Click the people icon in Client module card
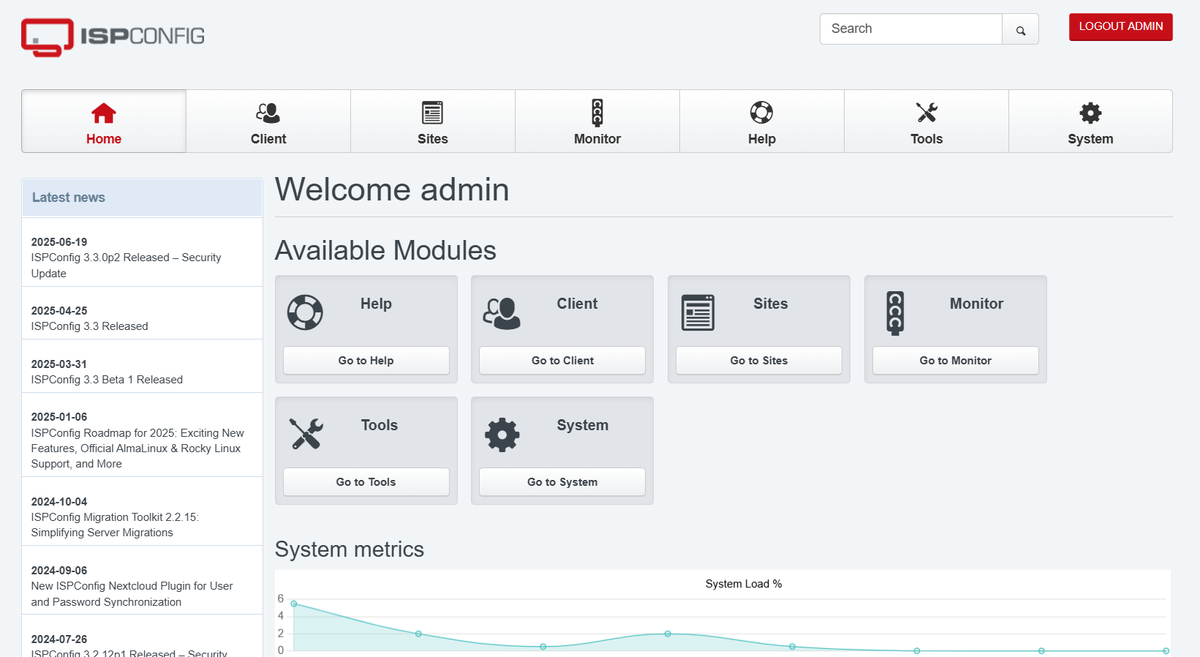 click(502, 313)
